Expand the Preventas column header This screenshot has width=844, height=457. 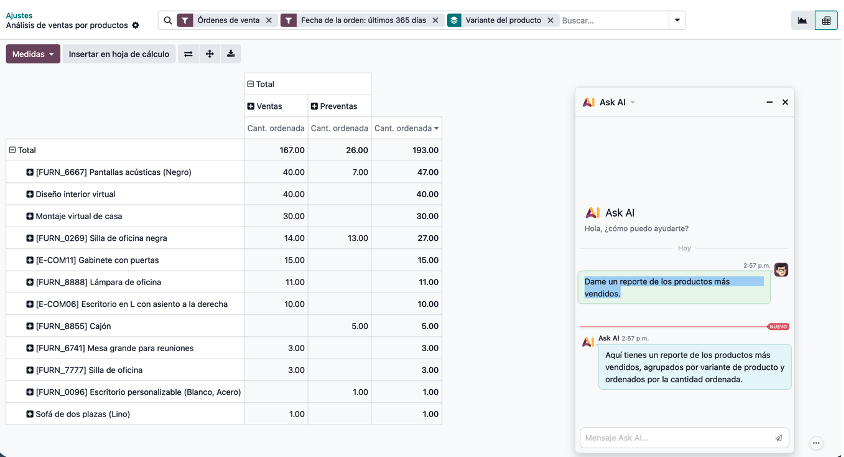point(315,106)
